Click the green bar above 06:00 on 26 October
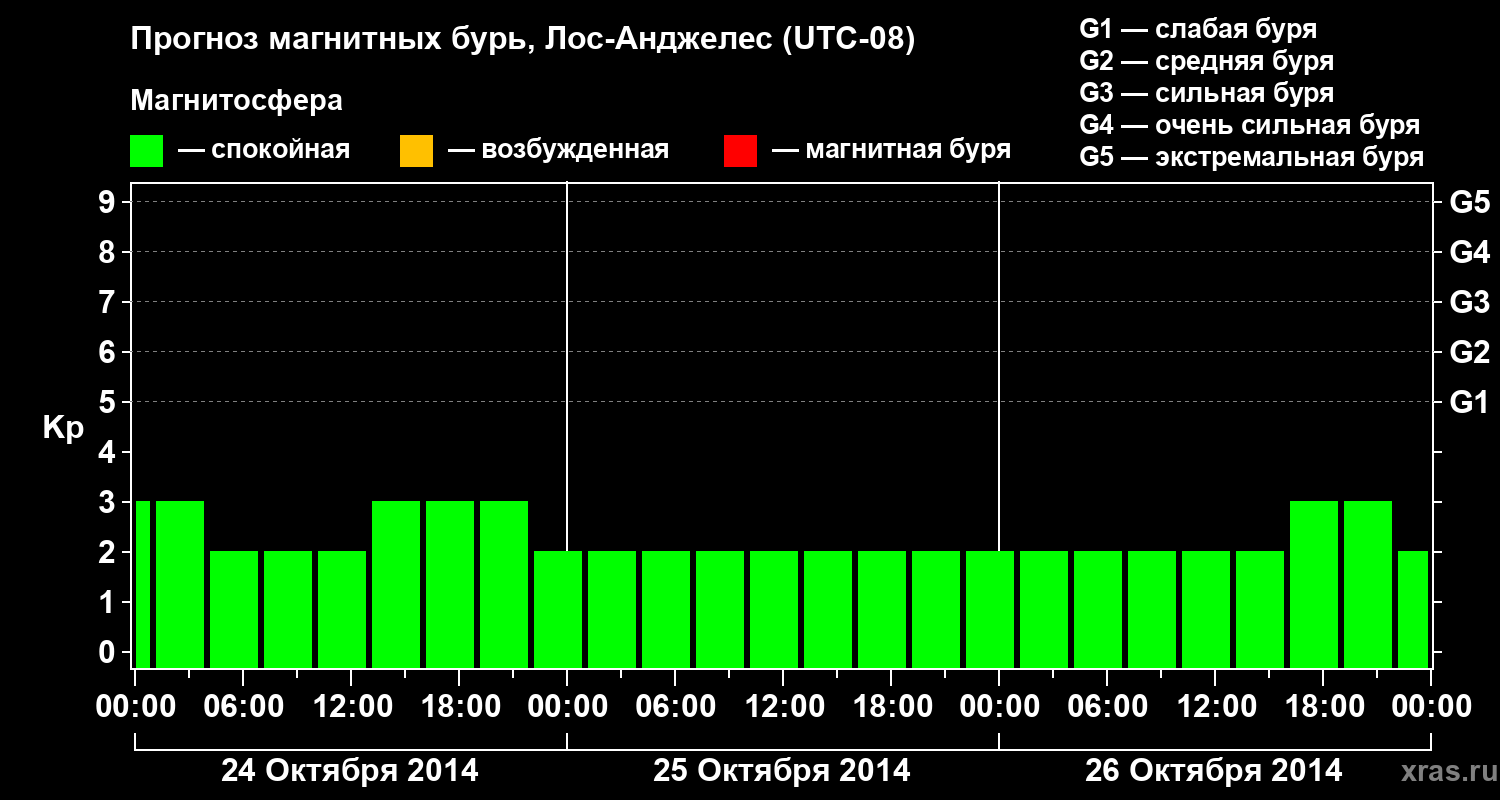 pos(1098,609)
